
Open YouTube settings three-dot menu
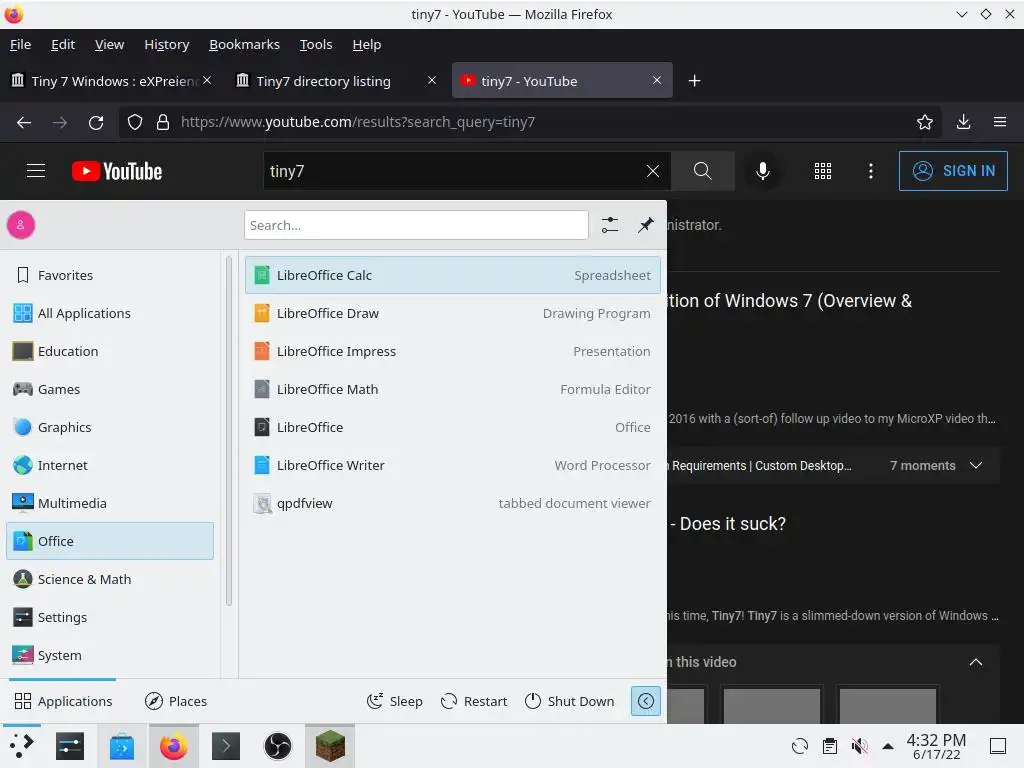click(x=871, y=171)
